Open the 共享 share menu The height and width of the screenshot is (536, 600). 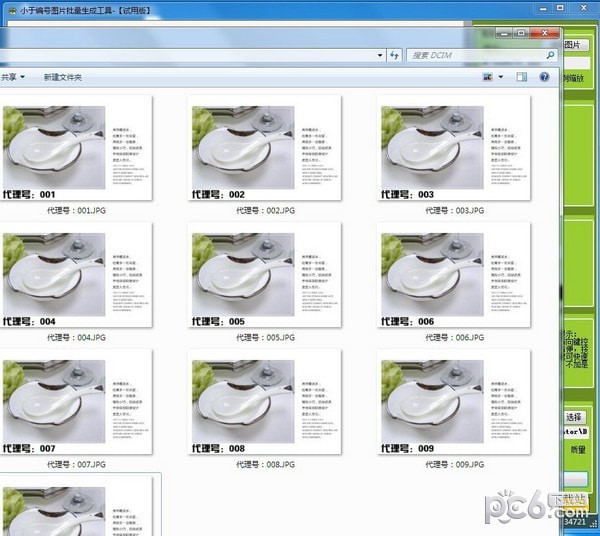[12, 77]
